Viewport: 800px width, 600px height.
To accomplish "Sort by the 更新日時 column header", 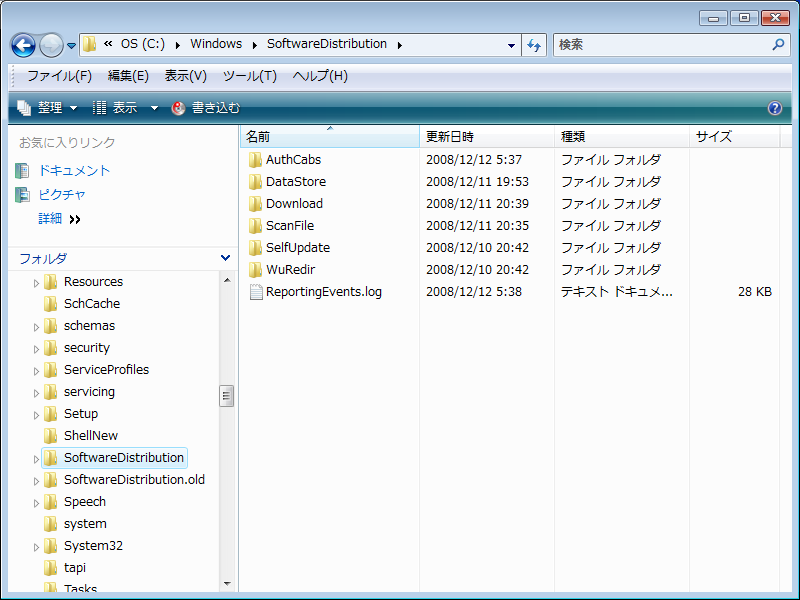I will point(487,136).
